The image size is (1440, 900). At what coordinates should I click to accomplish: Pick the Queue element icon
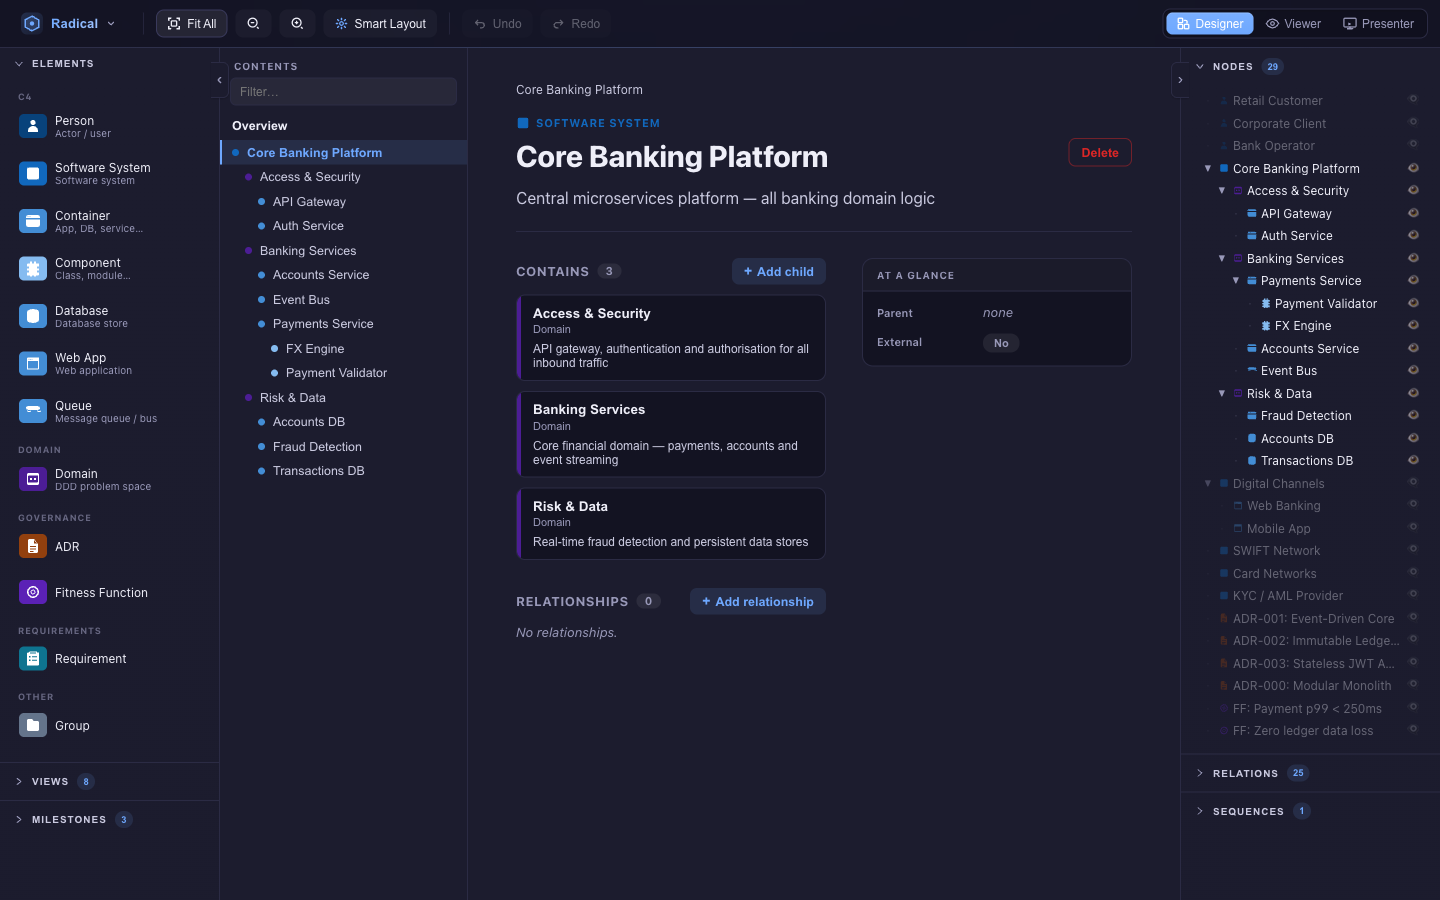click(33, 411)
